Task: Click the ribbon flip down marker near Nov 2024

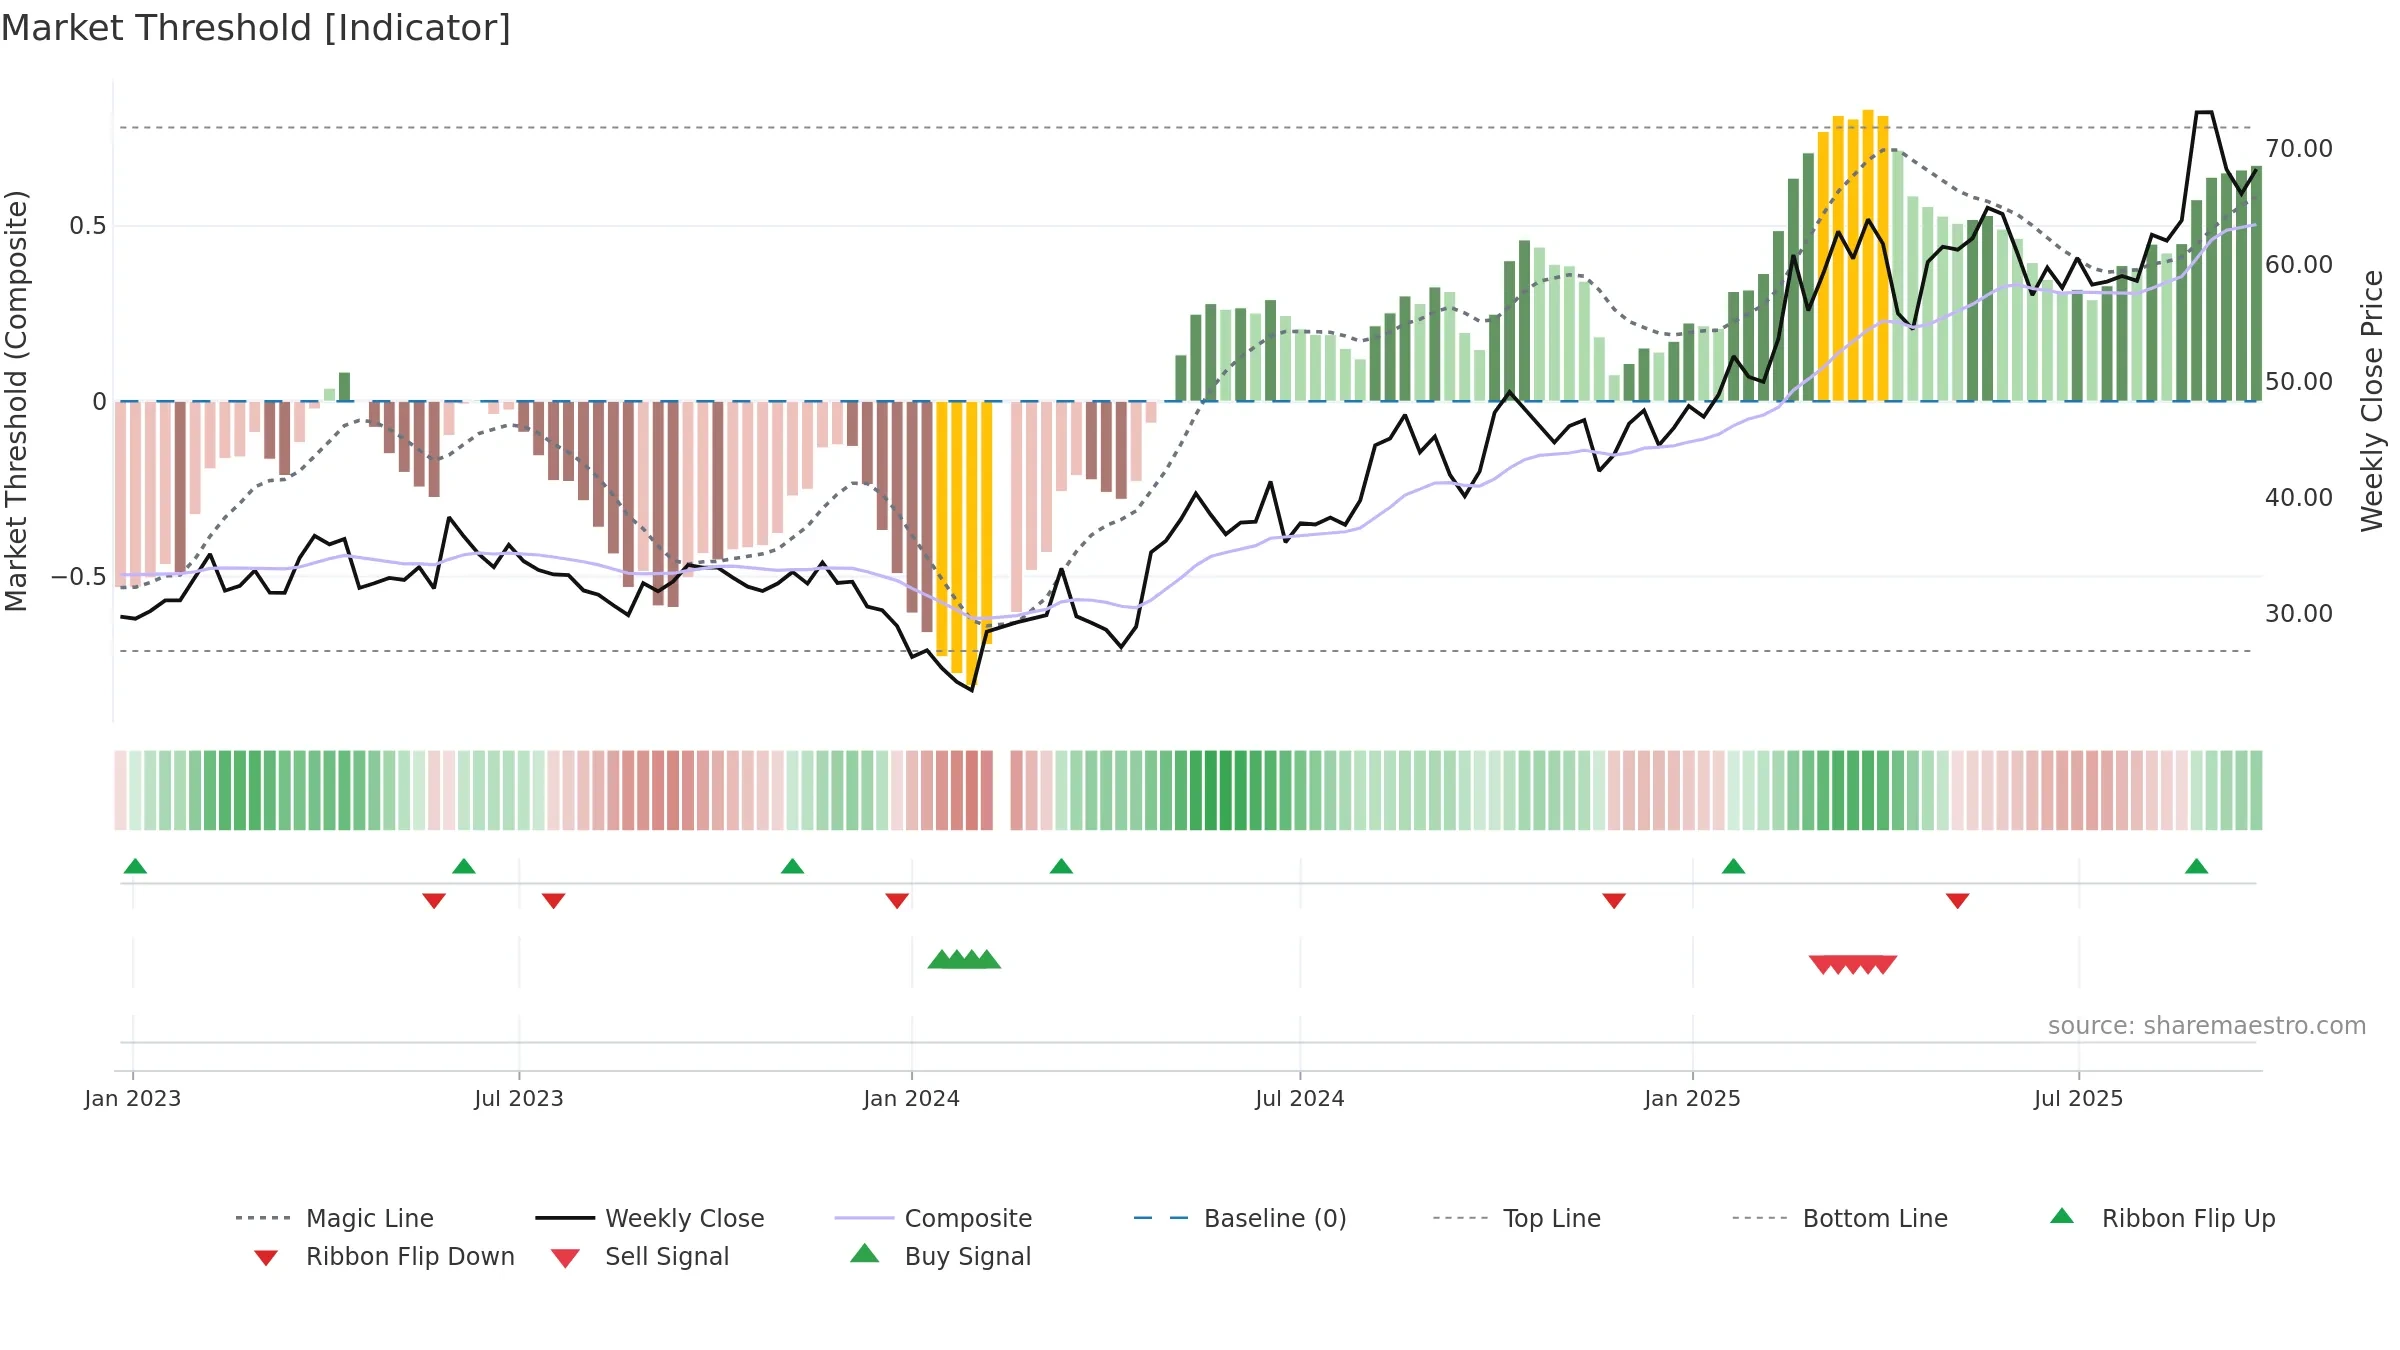Action: coord(1614,901)
